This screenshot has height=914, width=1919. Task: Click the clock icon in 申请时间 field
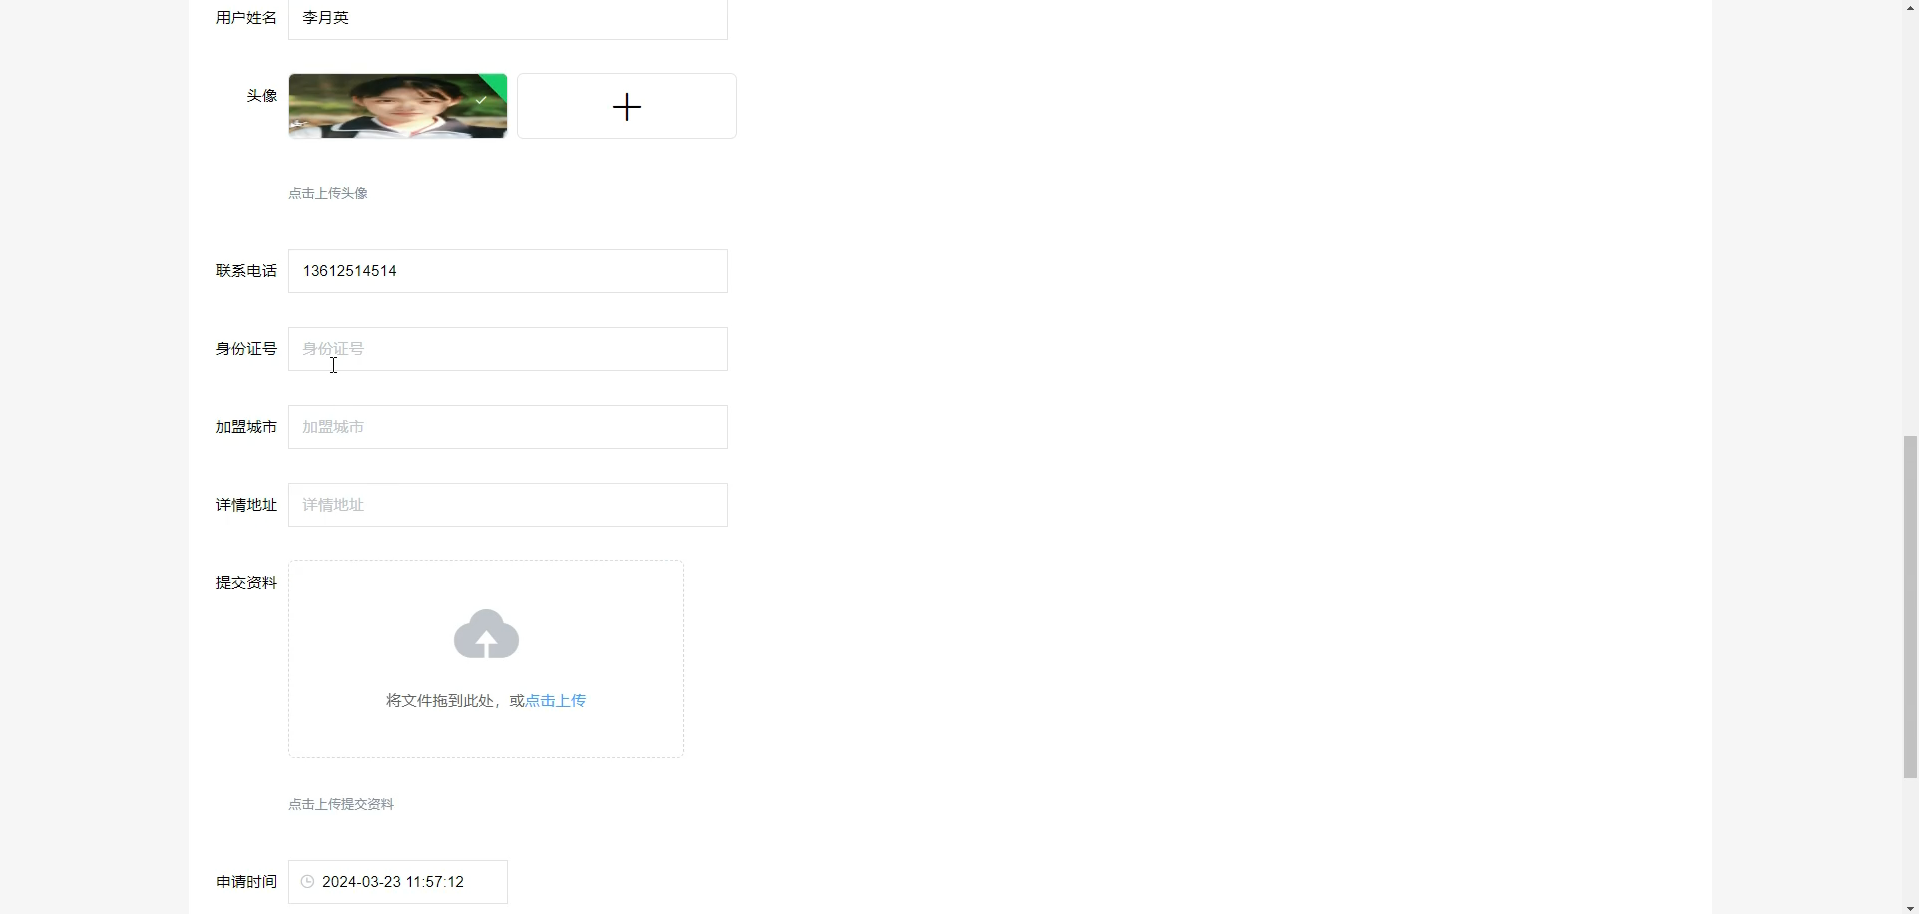click(308, 882)
